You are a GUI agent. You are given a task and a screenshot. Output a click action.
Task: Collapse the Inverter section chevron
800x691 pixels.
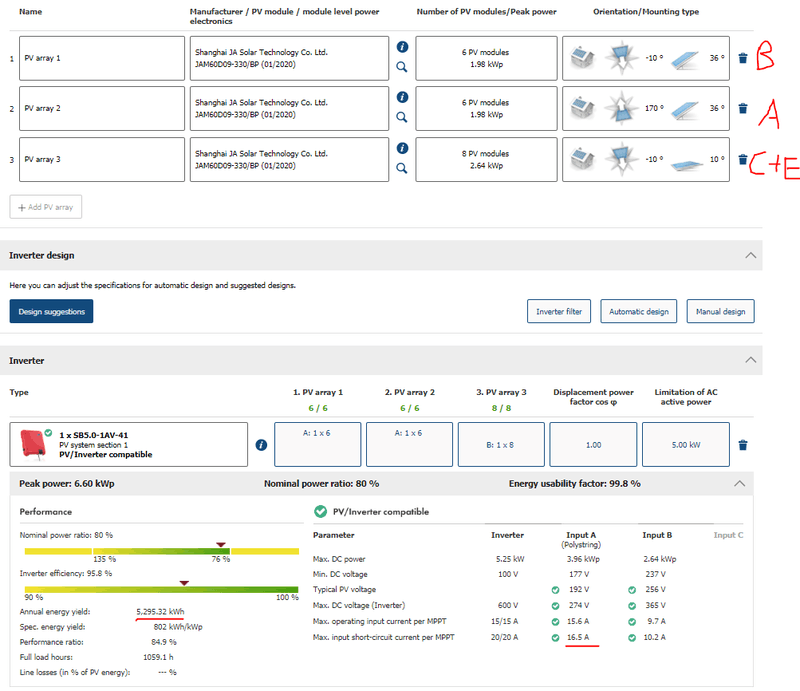click(751, 360)
